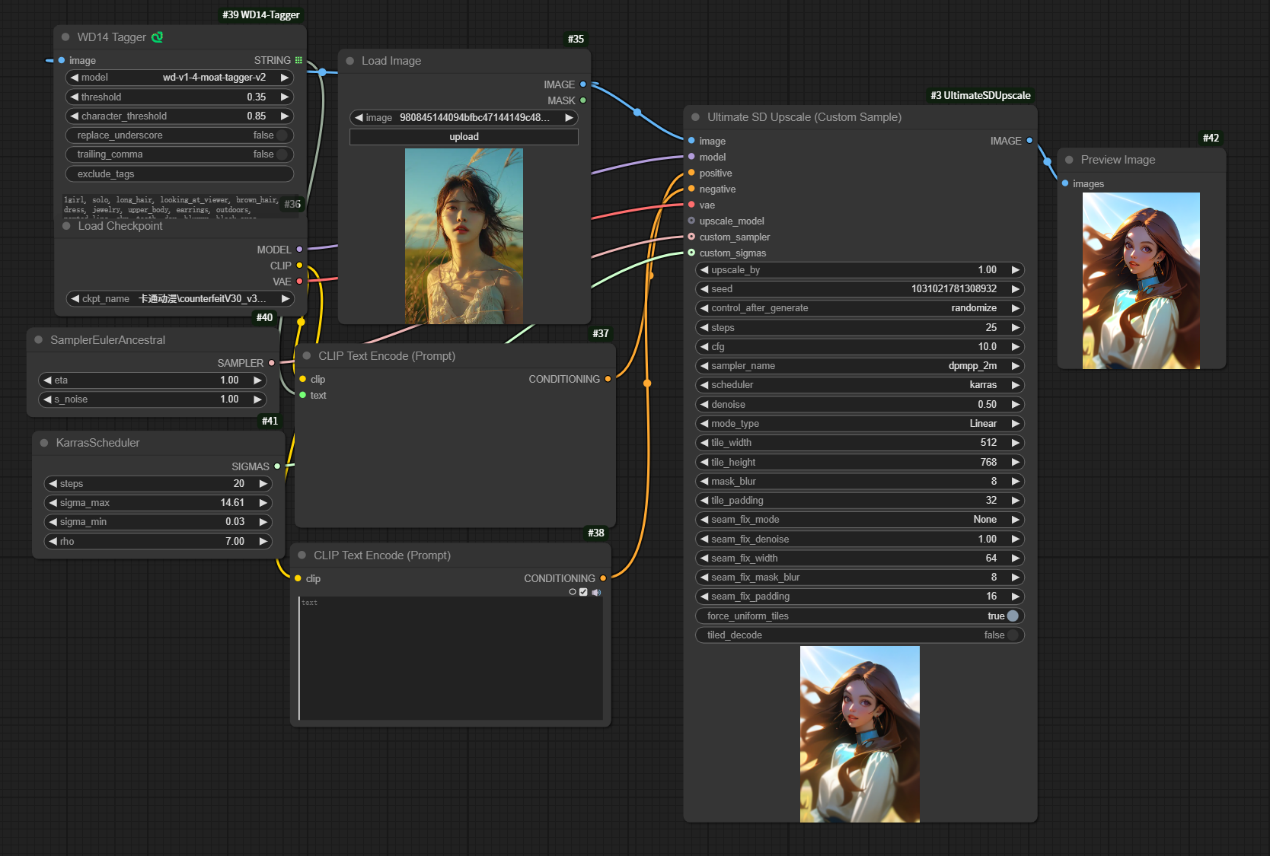The image size is (1270, 856).
Task: Click the upload button in Load Image
Action: pos(464,137)
